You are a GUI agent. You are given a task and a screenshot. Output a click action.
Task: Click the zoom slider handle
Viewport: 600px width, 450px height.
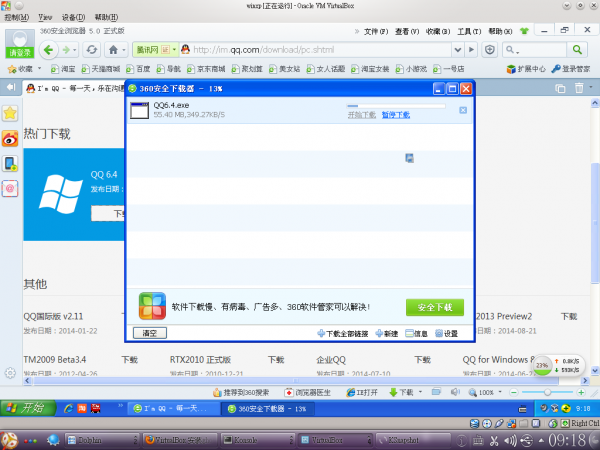[x=548, y=393]
